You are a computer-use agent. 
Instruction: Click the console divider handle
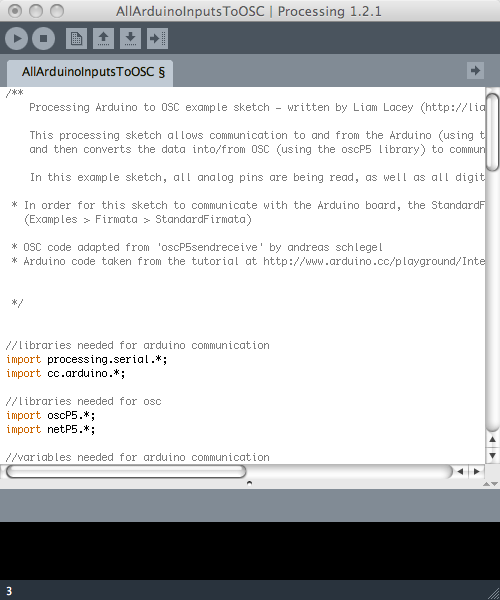point(249,483)
